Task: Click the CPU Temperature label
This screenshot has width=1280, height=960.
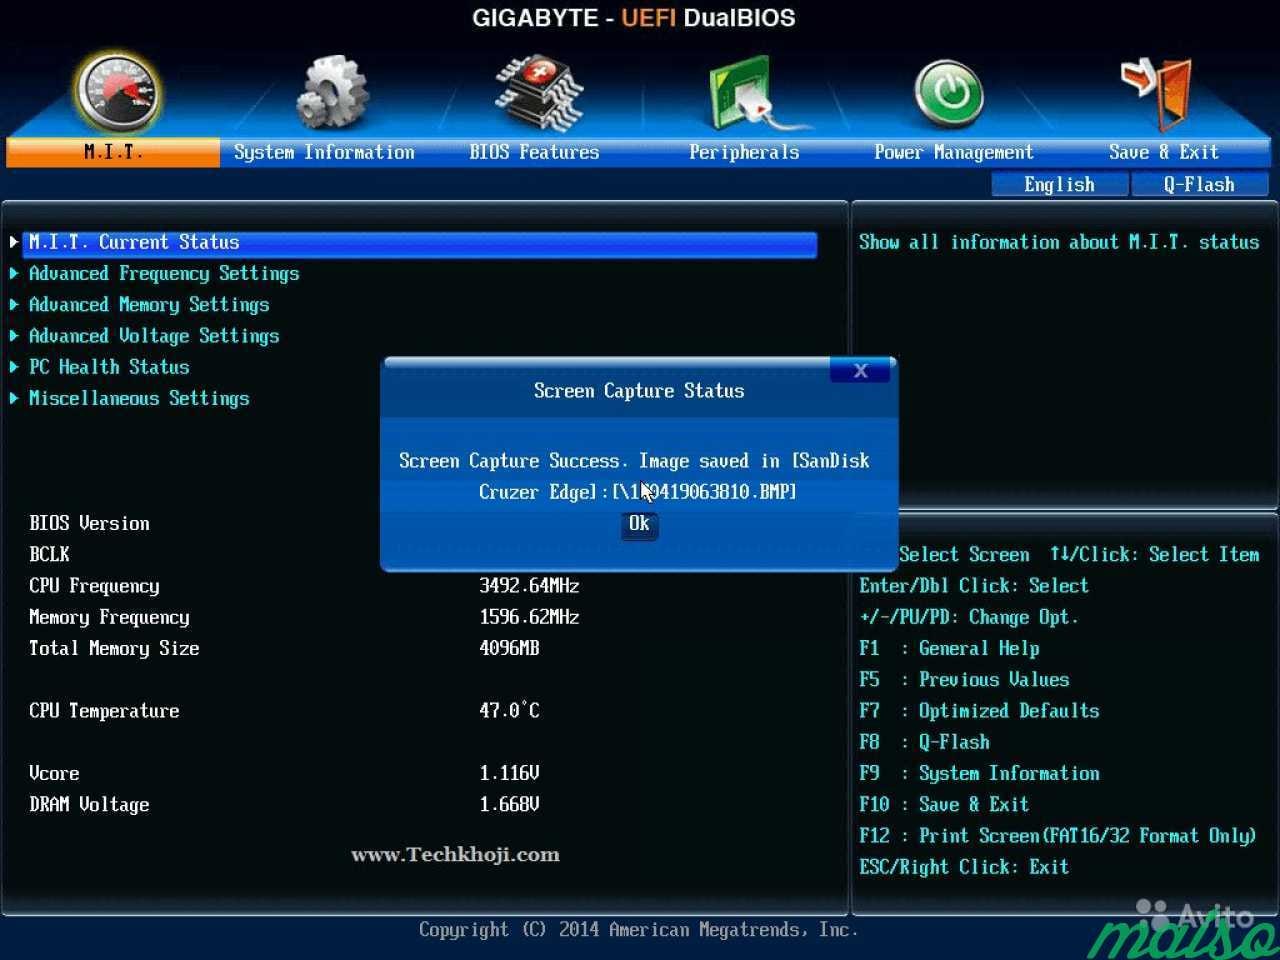Action: tap(104, 711)
